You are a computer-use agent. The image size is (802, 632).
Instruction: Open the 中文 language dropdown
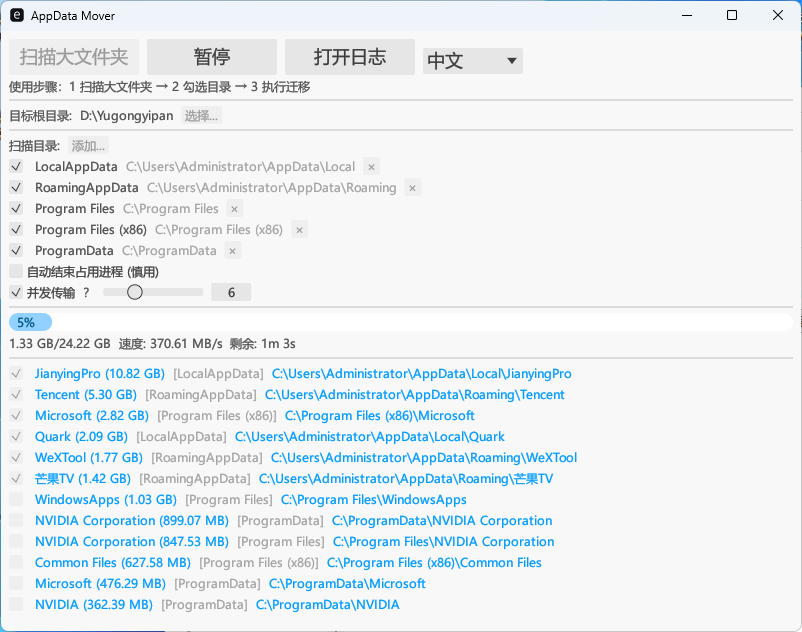point(472,60)
